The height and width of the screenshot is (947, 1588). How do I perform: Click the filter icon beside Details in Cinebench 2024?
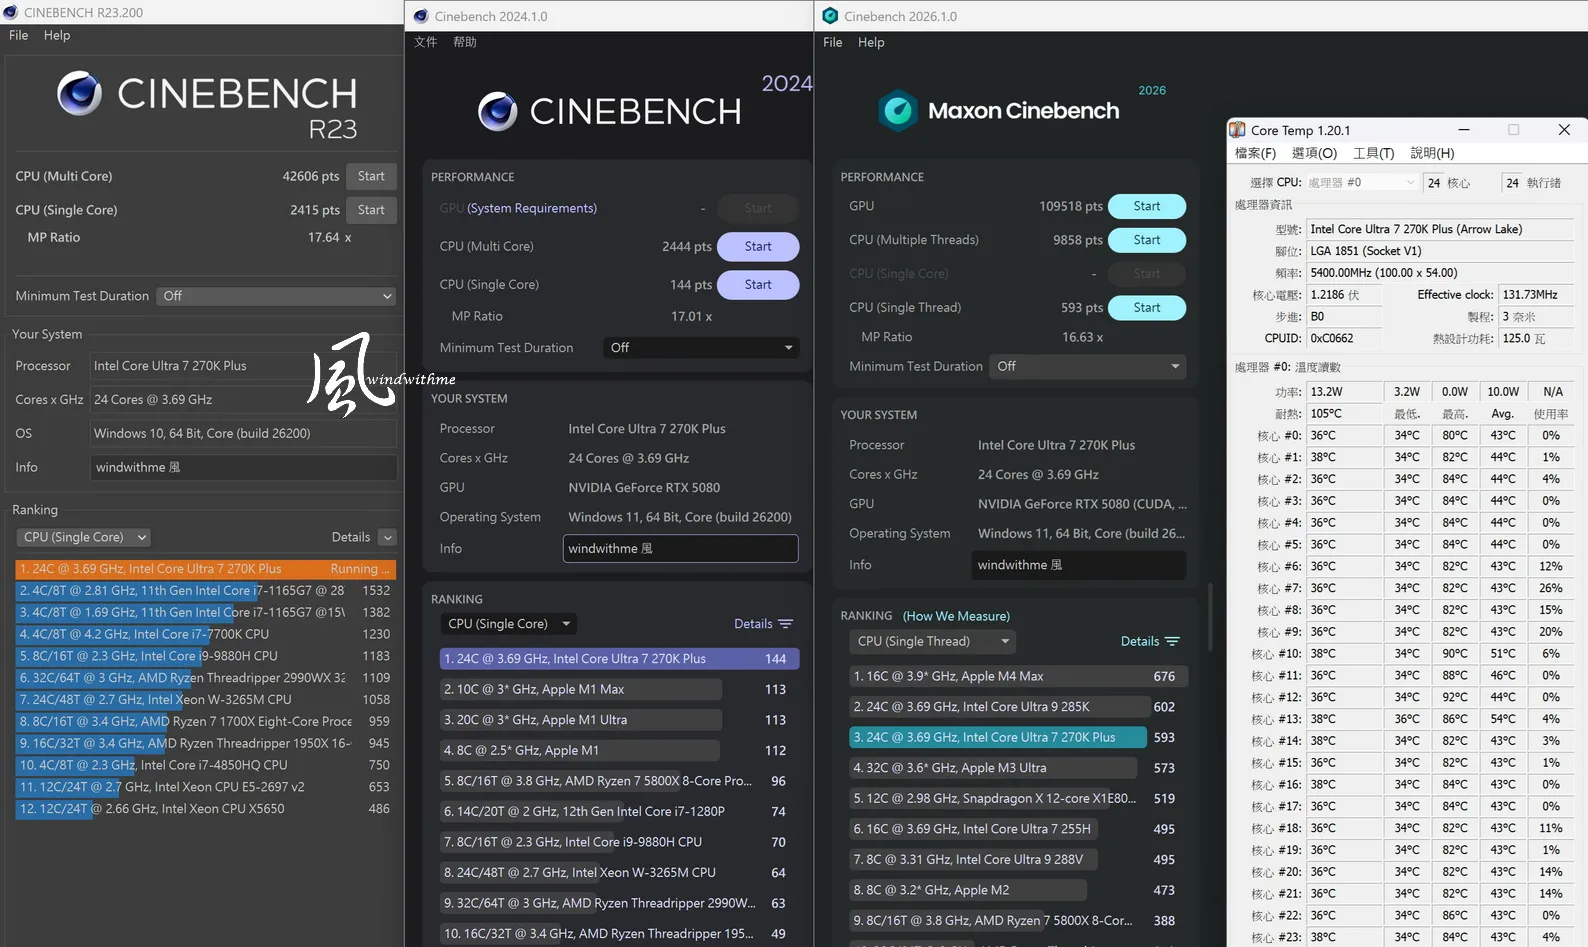[x=786, y=624]
